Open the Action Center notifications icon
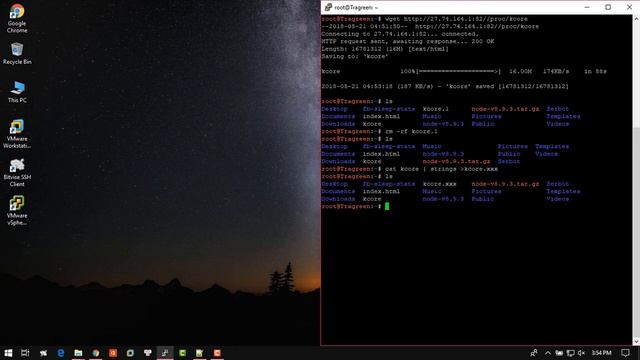 point(625,353)
